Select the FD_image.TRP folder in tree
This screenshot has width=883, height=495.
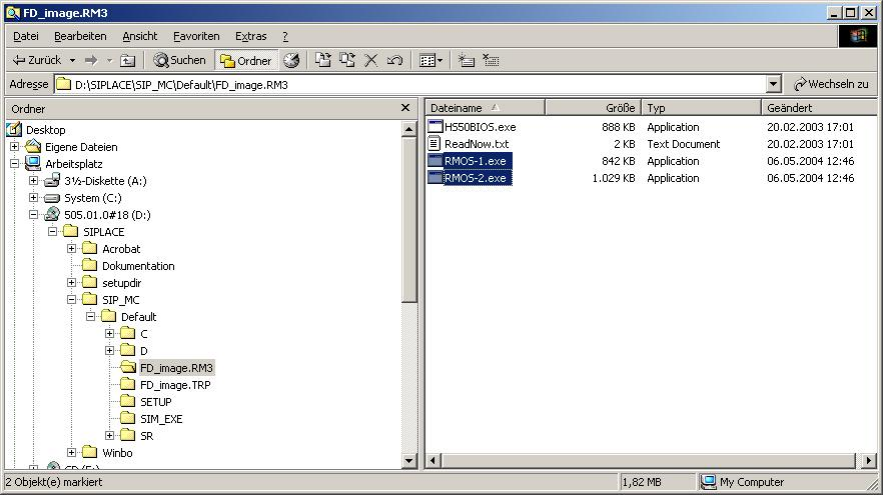tap(174, 385)
